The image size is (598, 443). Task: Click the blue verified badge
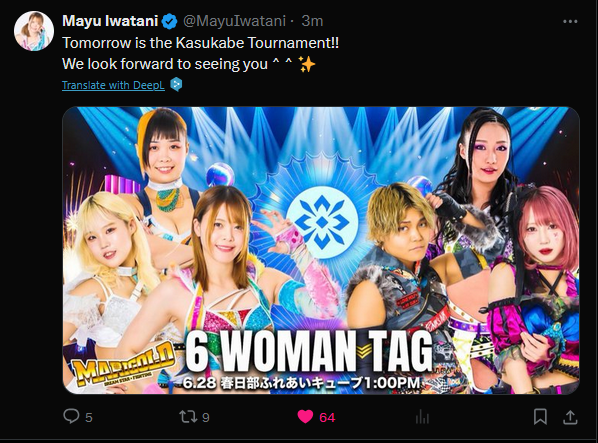(x=169, y=21)
